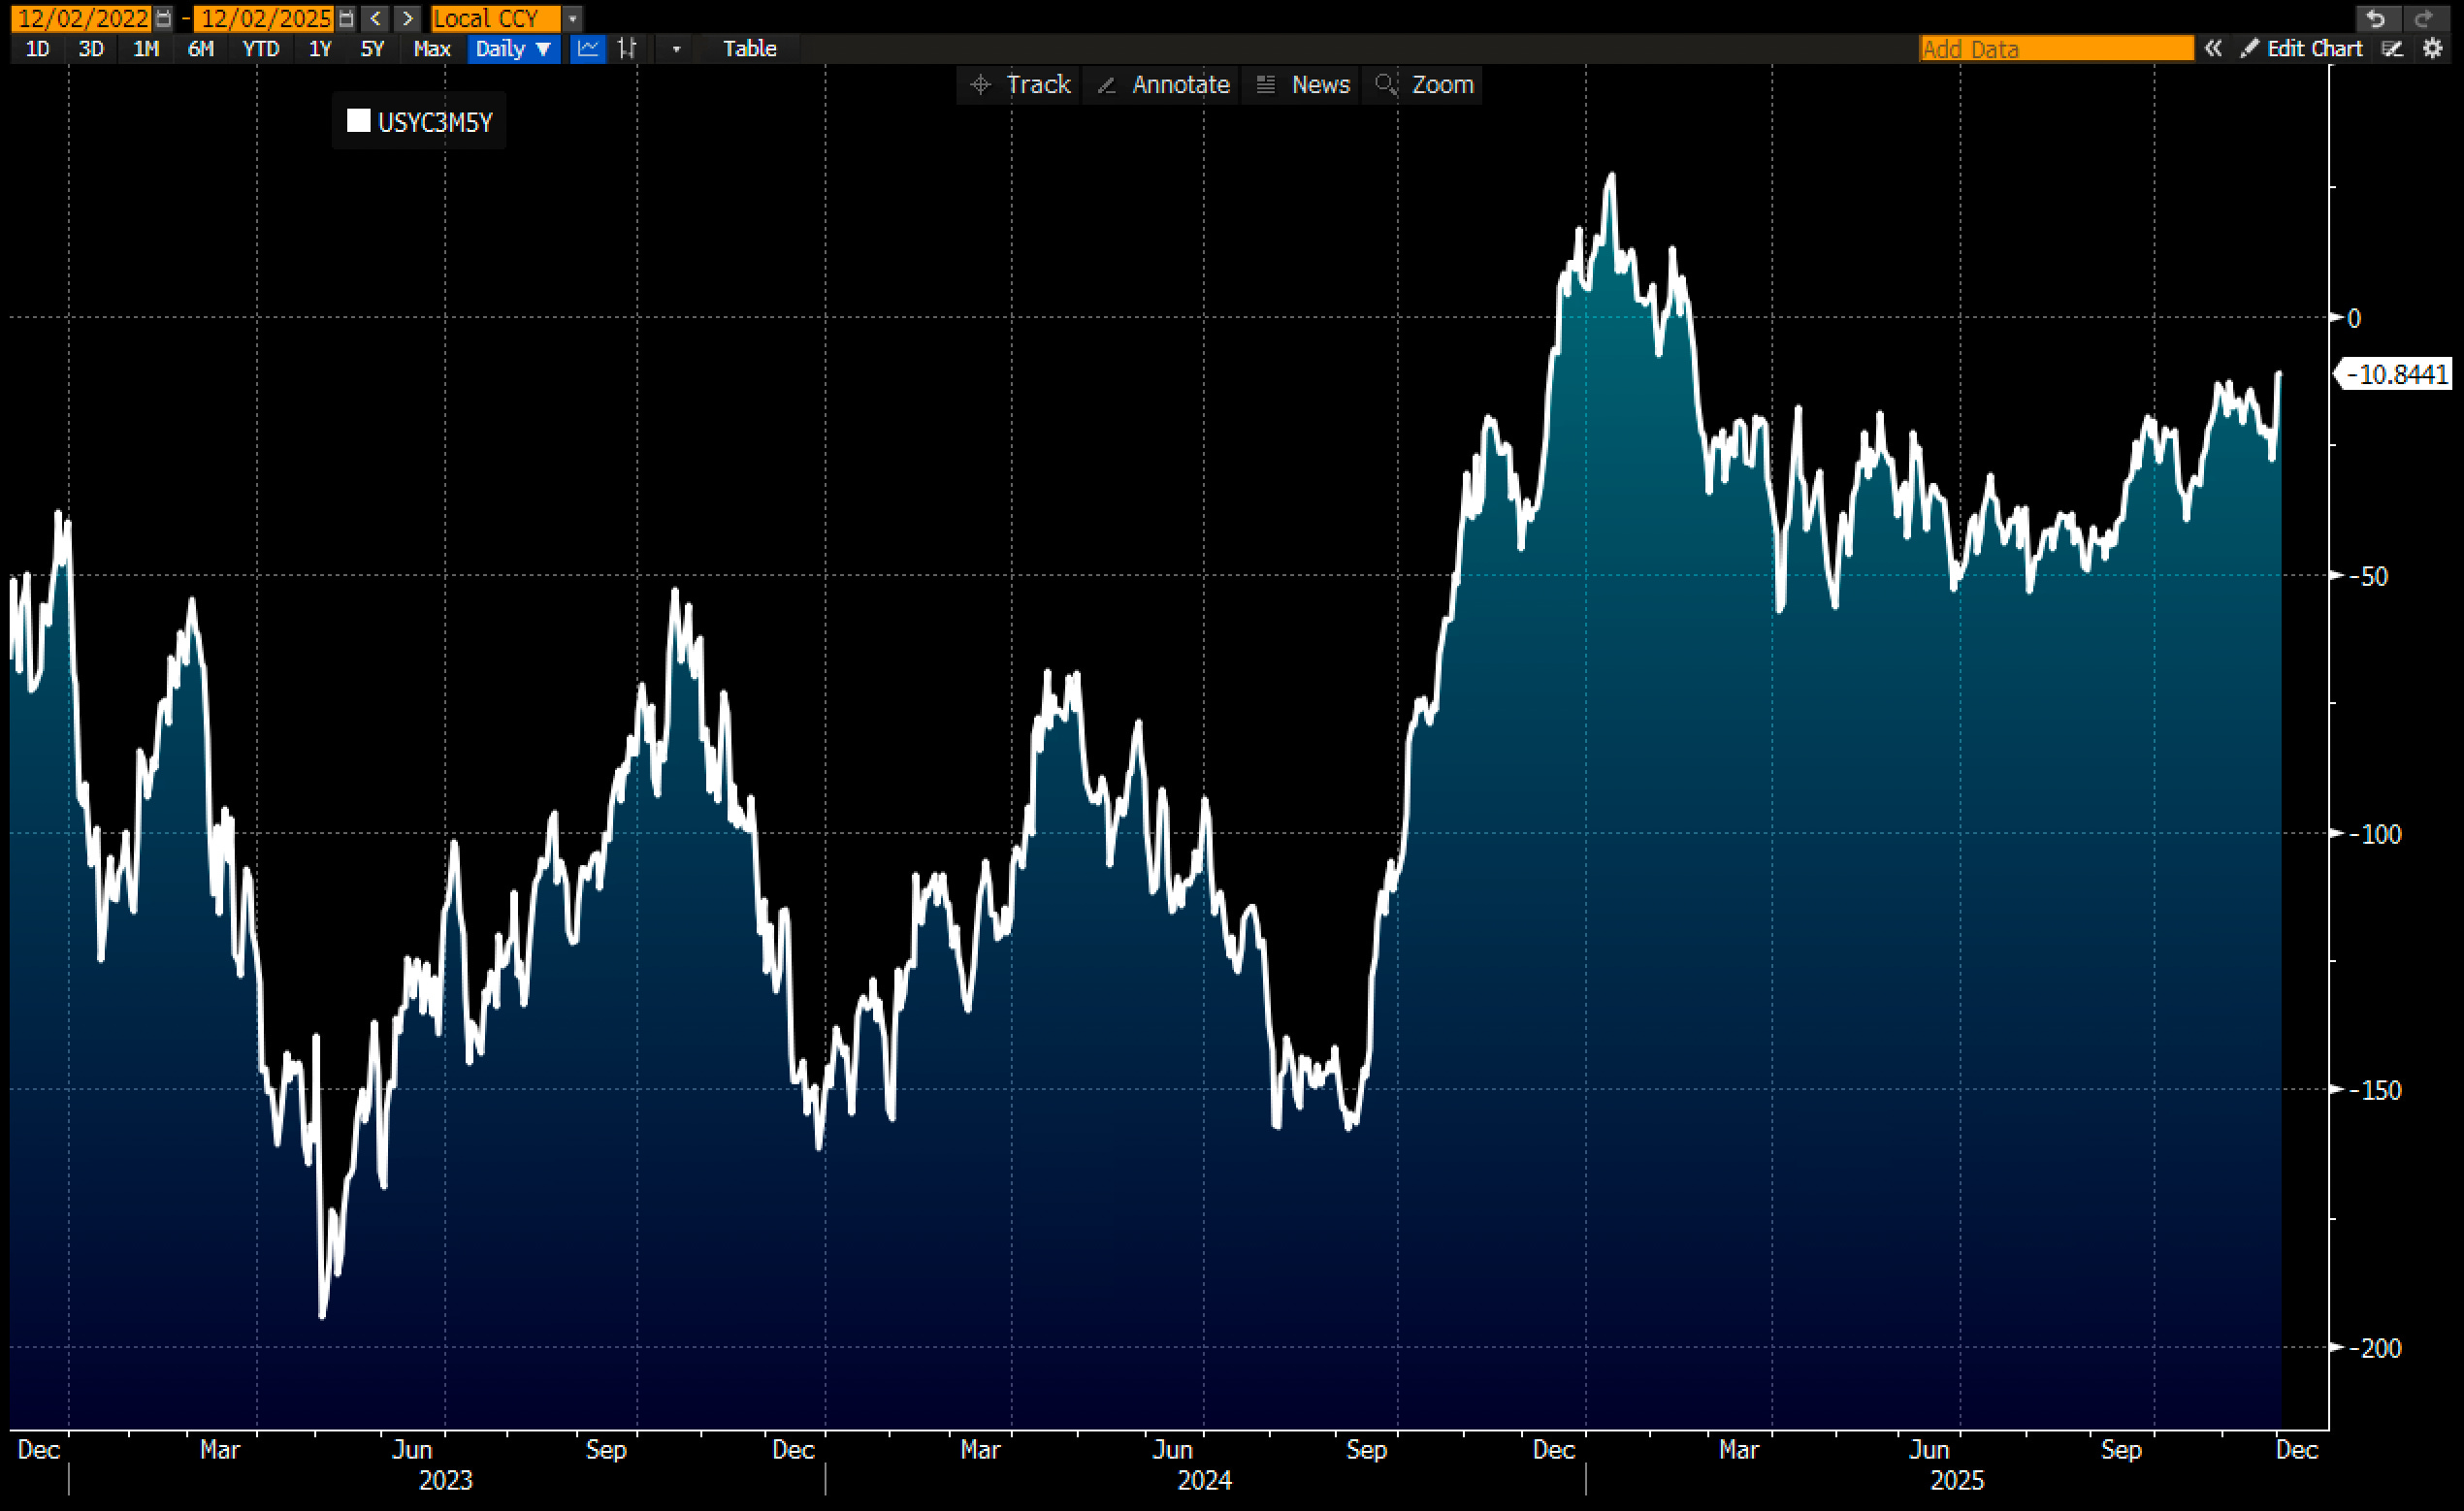Image resolution: width=2464 pixels, height=1511 pixels.
Task: Switch to bar (OHLC) chart view
Action: tap(627, 48)
